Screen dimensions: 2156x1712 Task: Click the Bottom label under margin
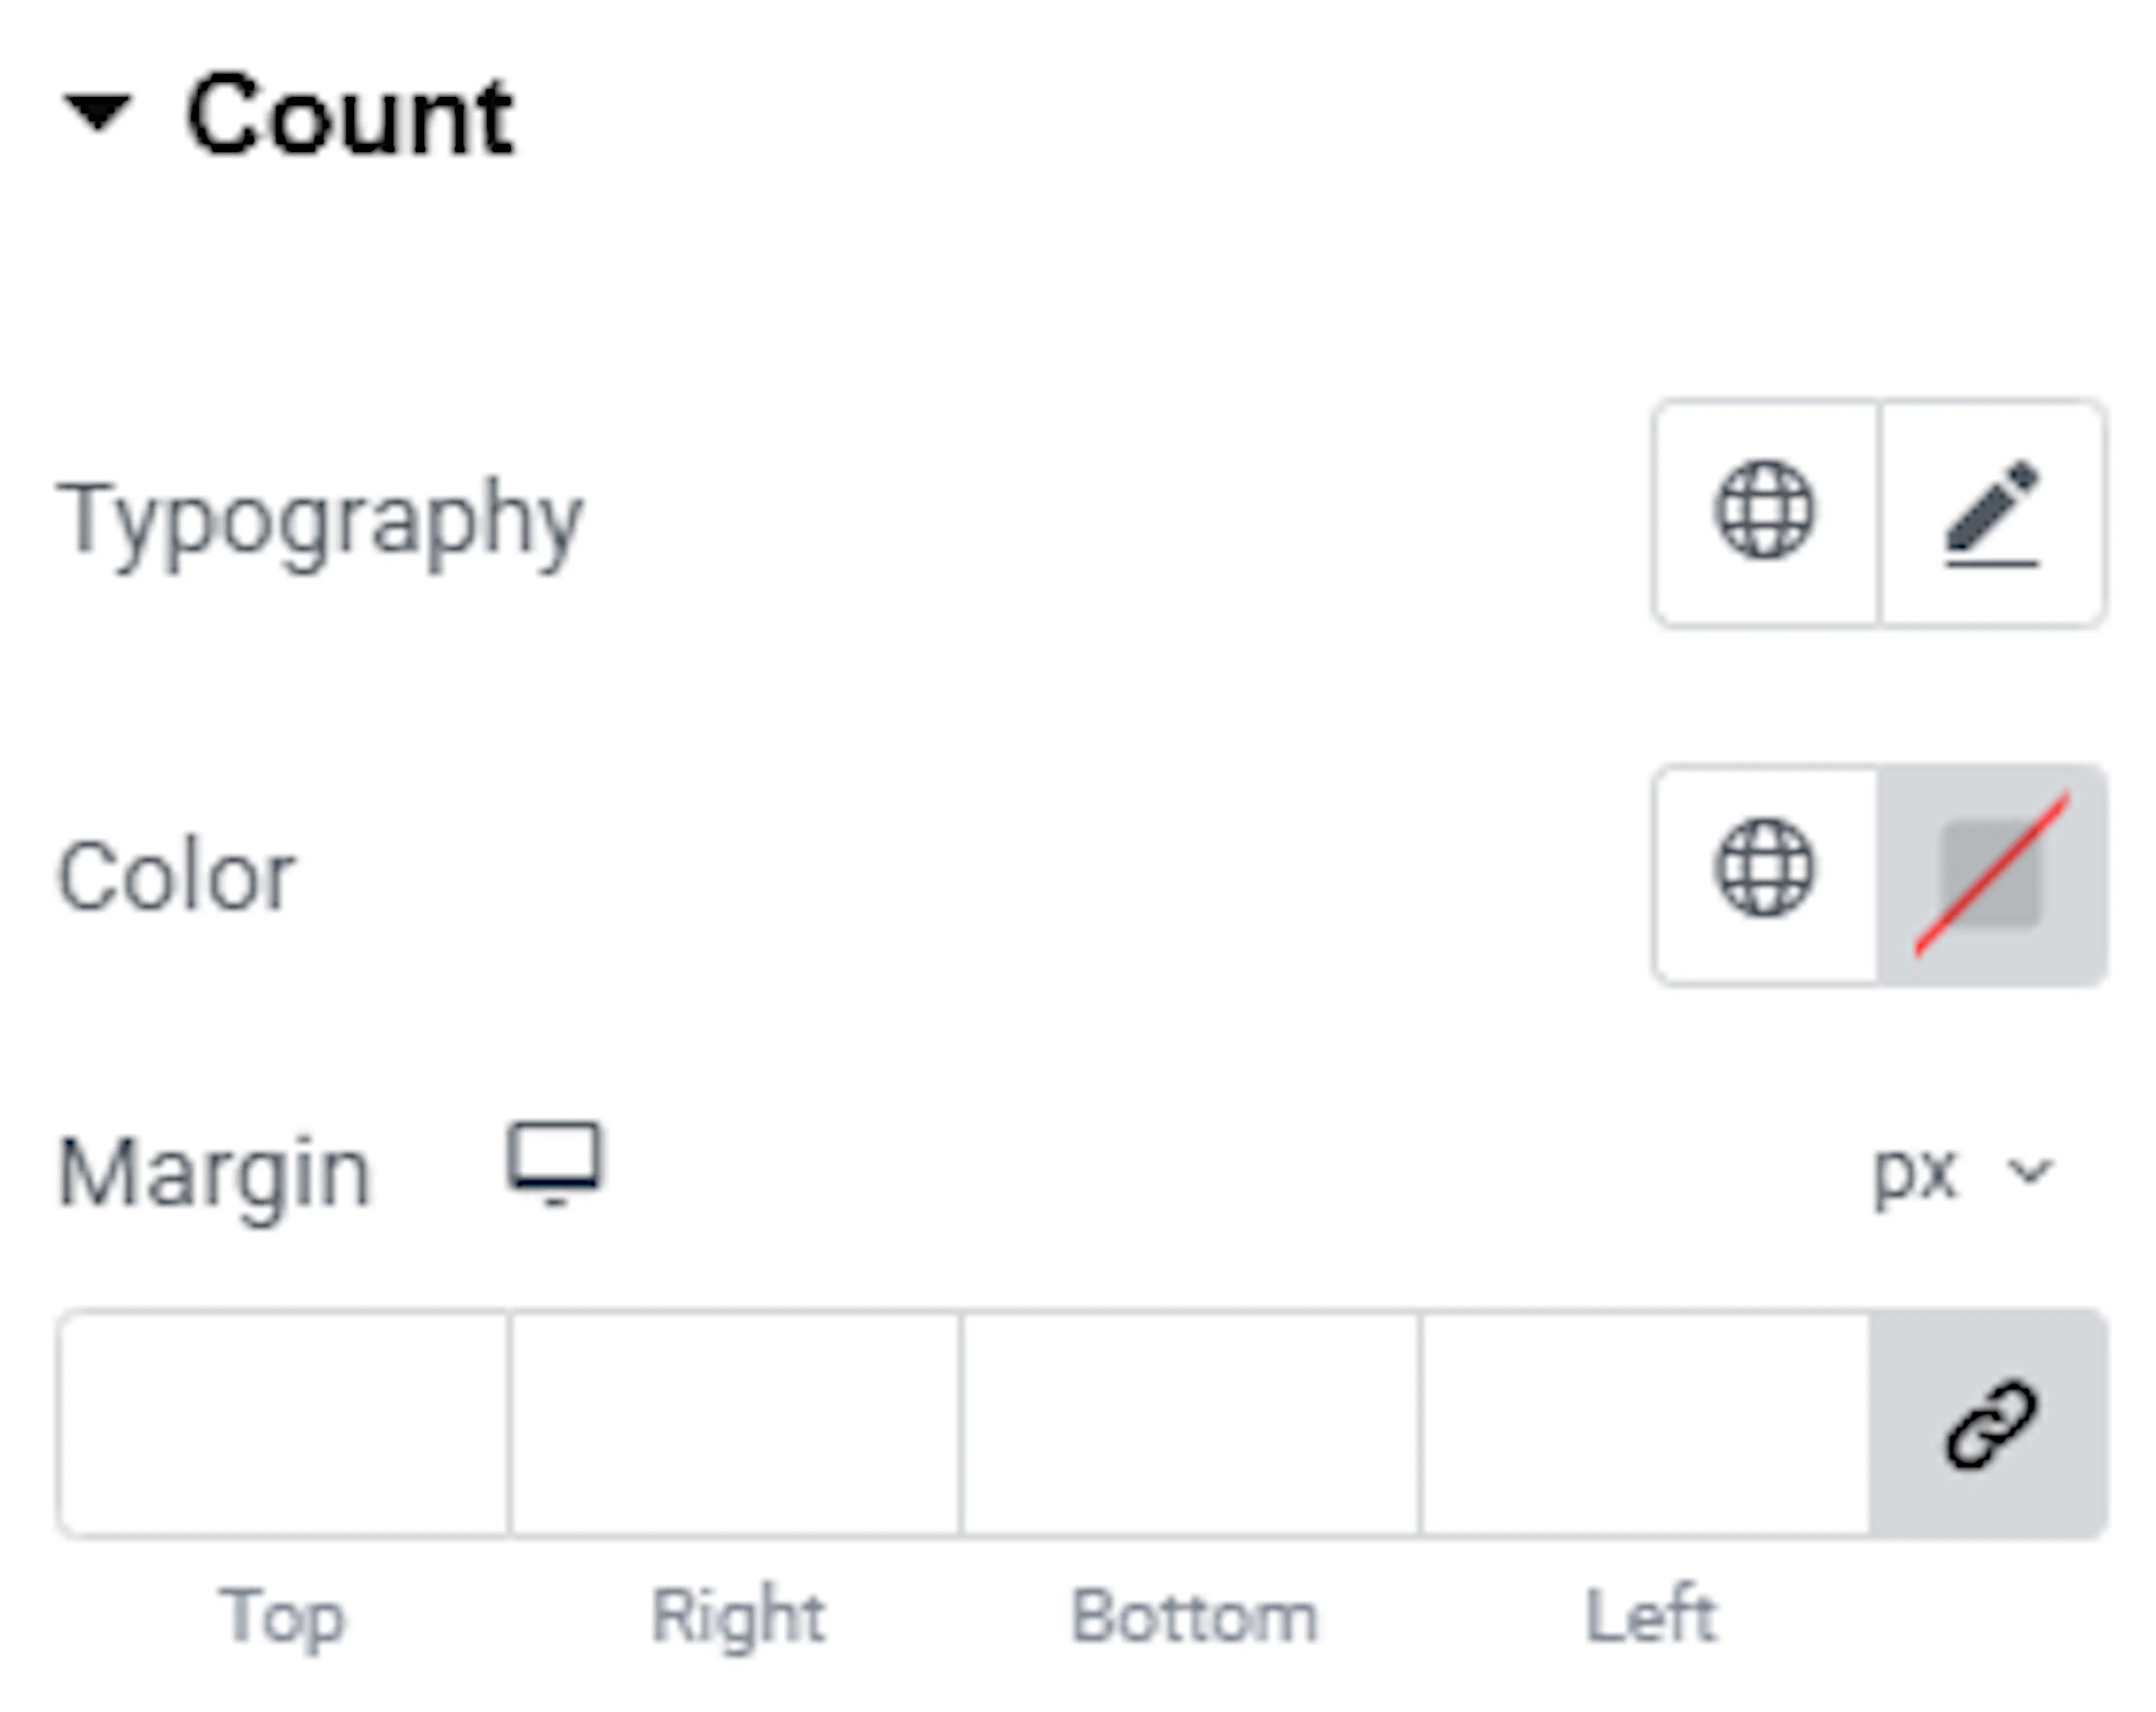[x=1194, y=1616]
